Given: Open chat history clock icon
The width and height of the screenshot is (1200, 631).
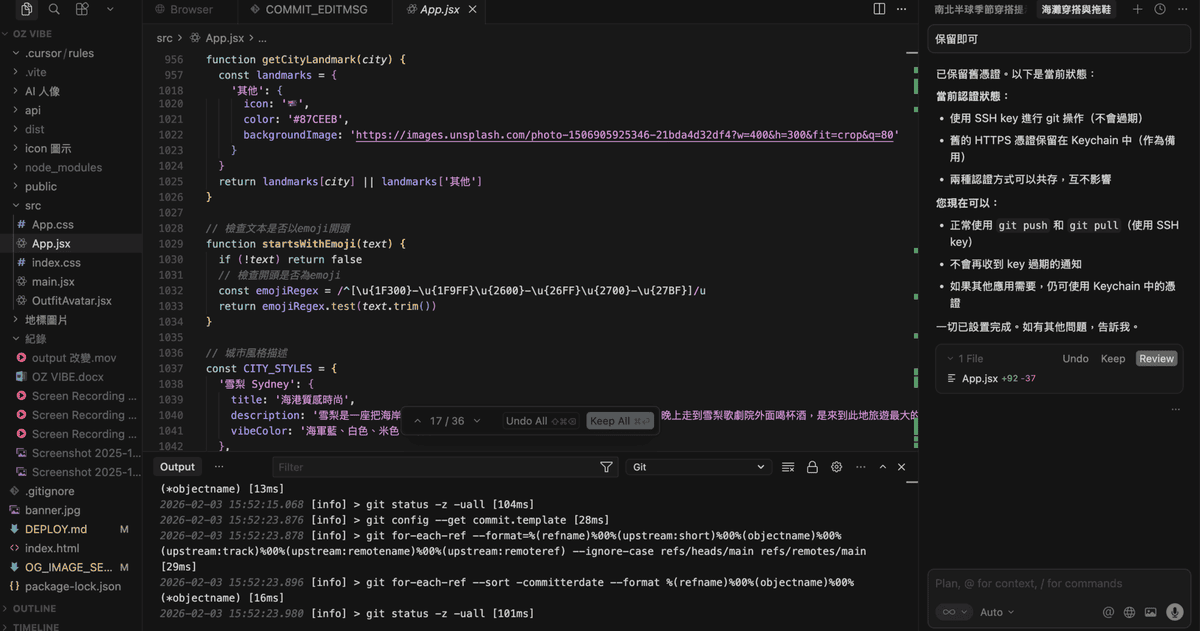Looking at the screenshot, I should (1160, 9).
